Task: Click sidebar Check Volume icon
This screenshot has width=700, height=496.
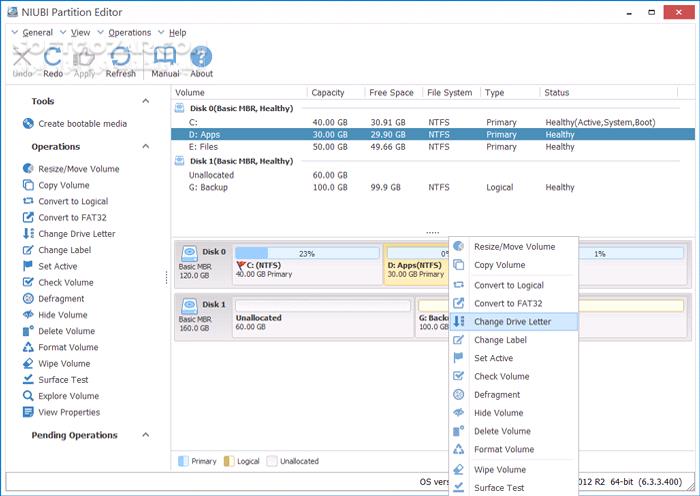Action: point(28,282)
